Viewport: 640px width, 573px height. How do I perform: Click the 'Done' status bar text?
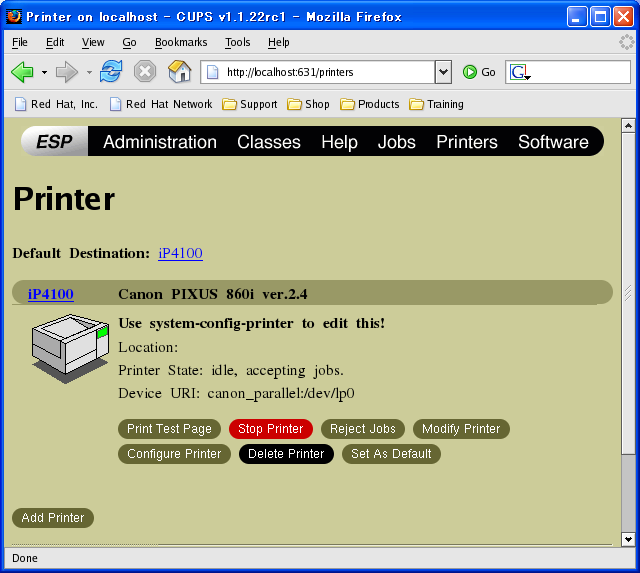point(25,558)
